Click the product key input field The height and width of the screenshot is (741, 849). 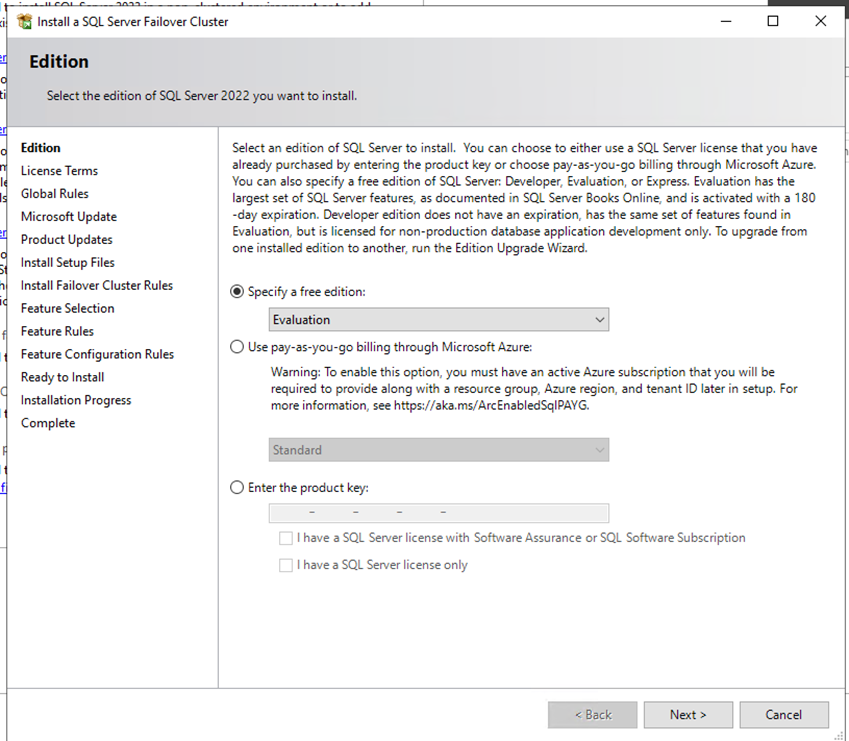(439, 513)
